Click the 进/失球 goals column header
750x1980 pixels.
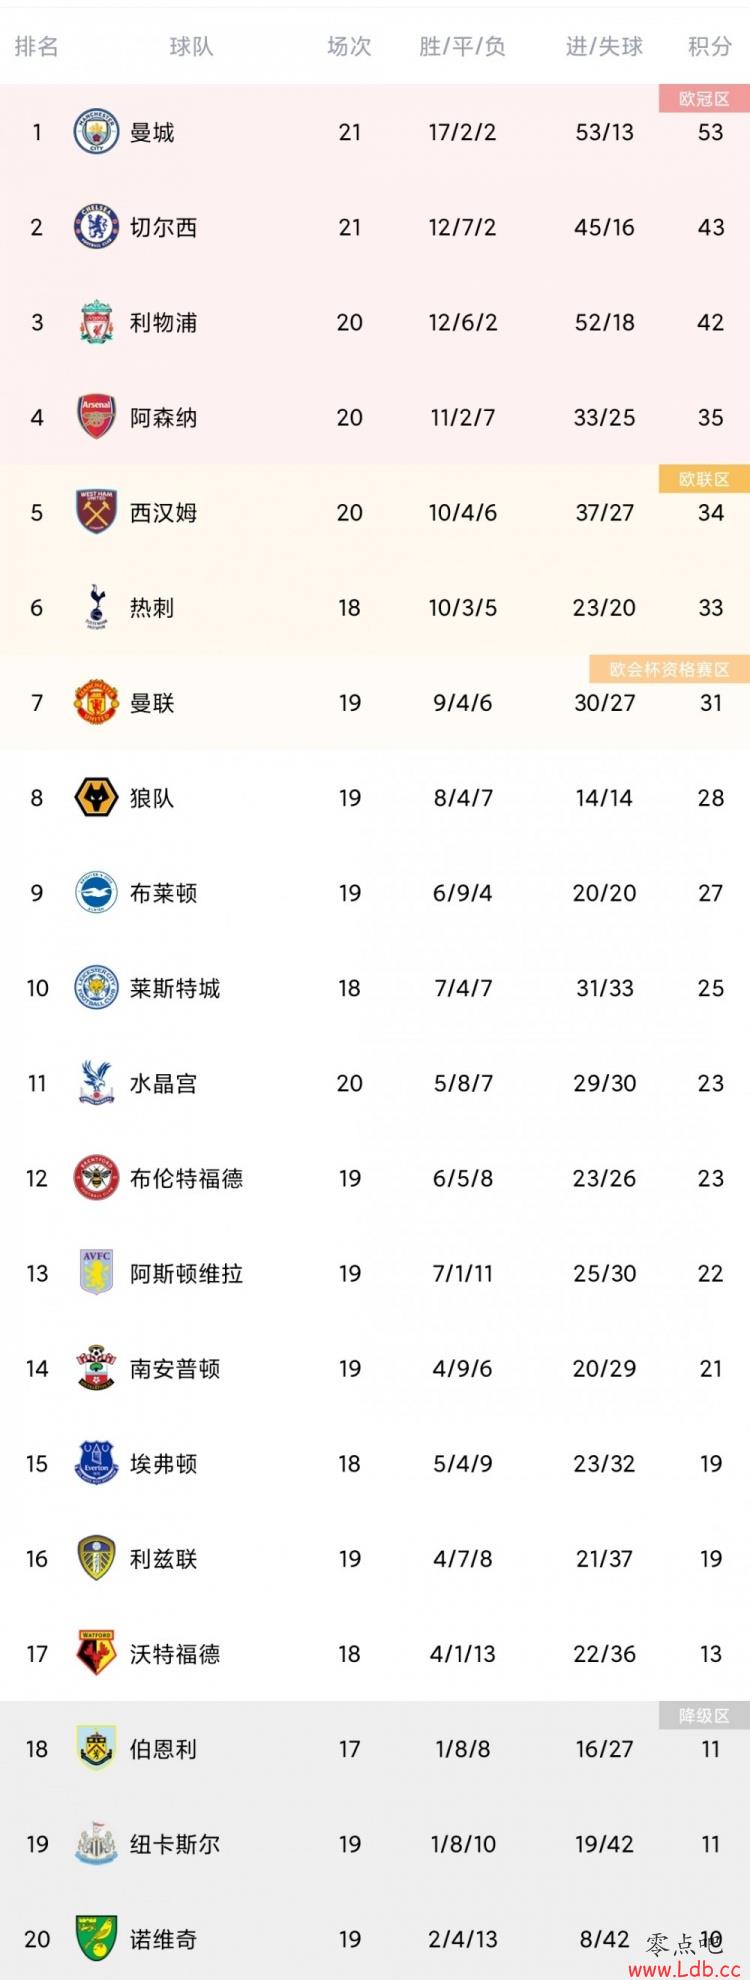pyautogui.click(x=604, y=46)
